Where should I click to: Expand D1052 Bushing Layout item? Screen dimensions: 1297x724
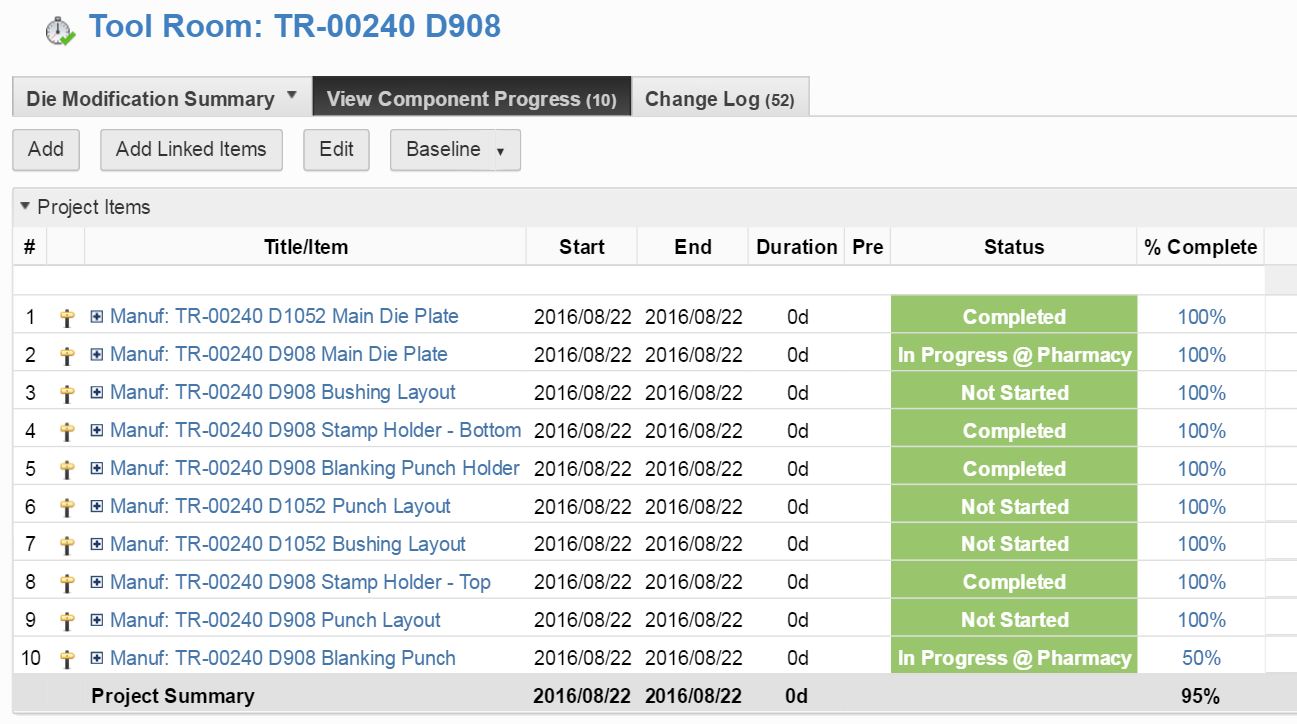tap(97, 545)
